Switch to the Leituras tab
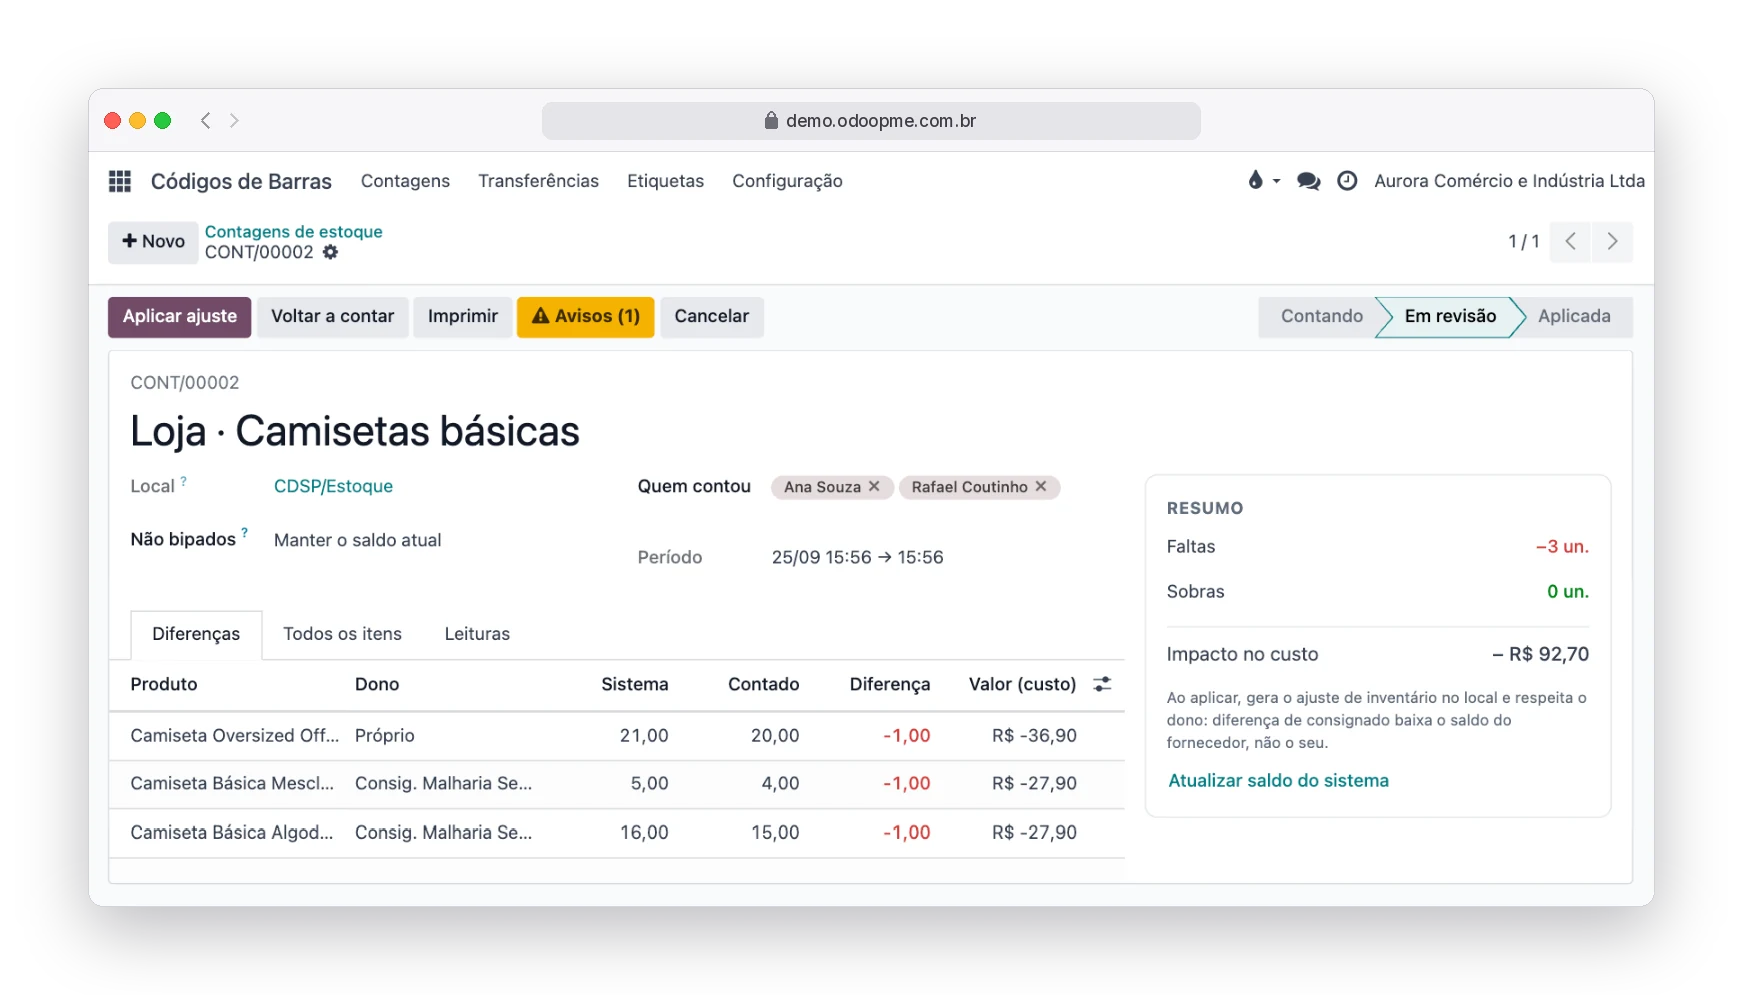This screenshot has width=1743, height=995. (x=477, y=634)
